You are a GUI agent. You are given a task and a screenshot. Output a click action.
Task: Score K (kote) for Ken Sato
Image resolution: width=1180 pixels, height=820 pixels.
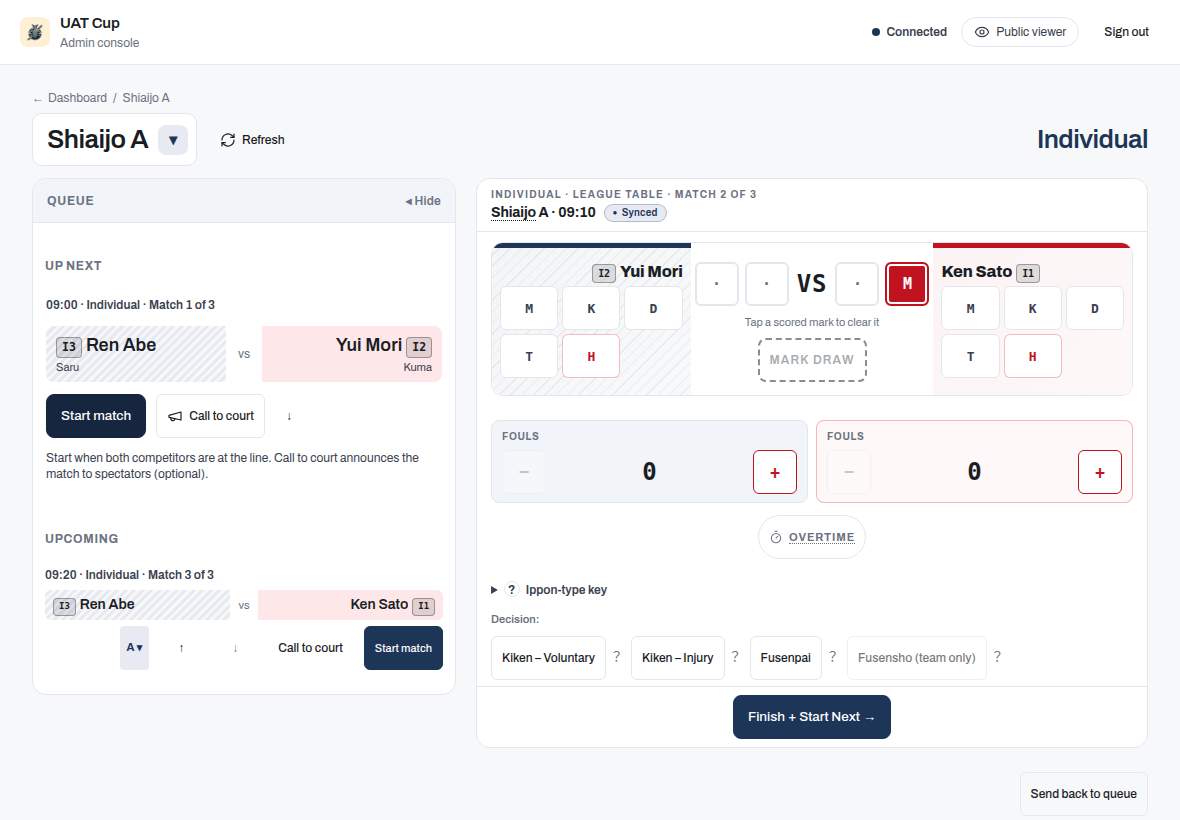coord(1032,308)
